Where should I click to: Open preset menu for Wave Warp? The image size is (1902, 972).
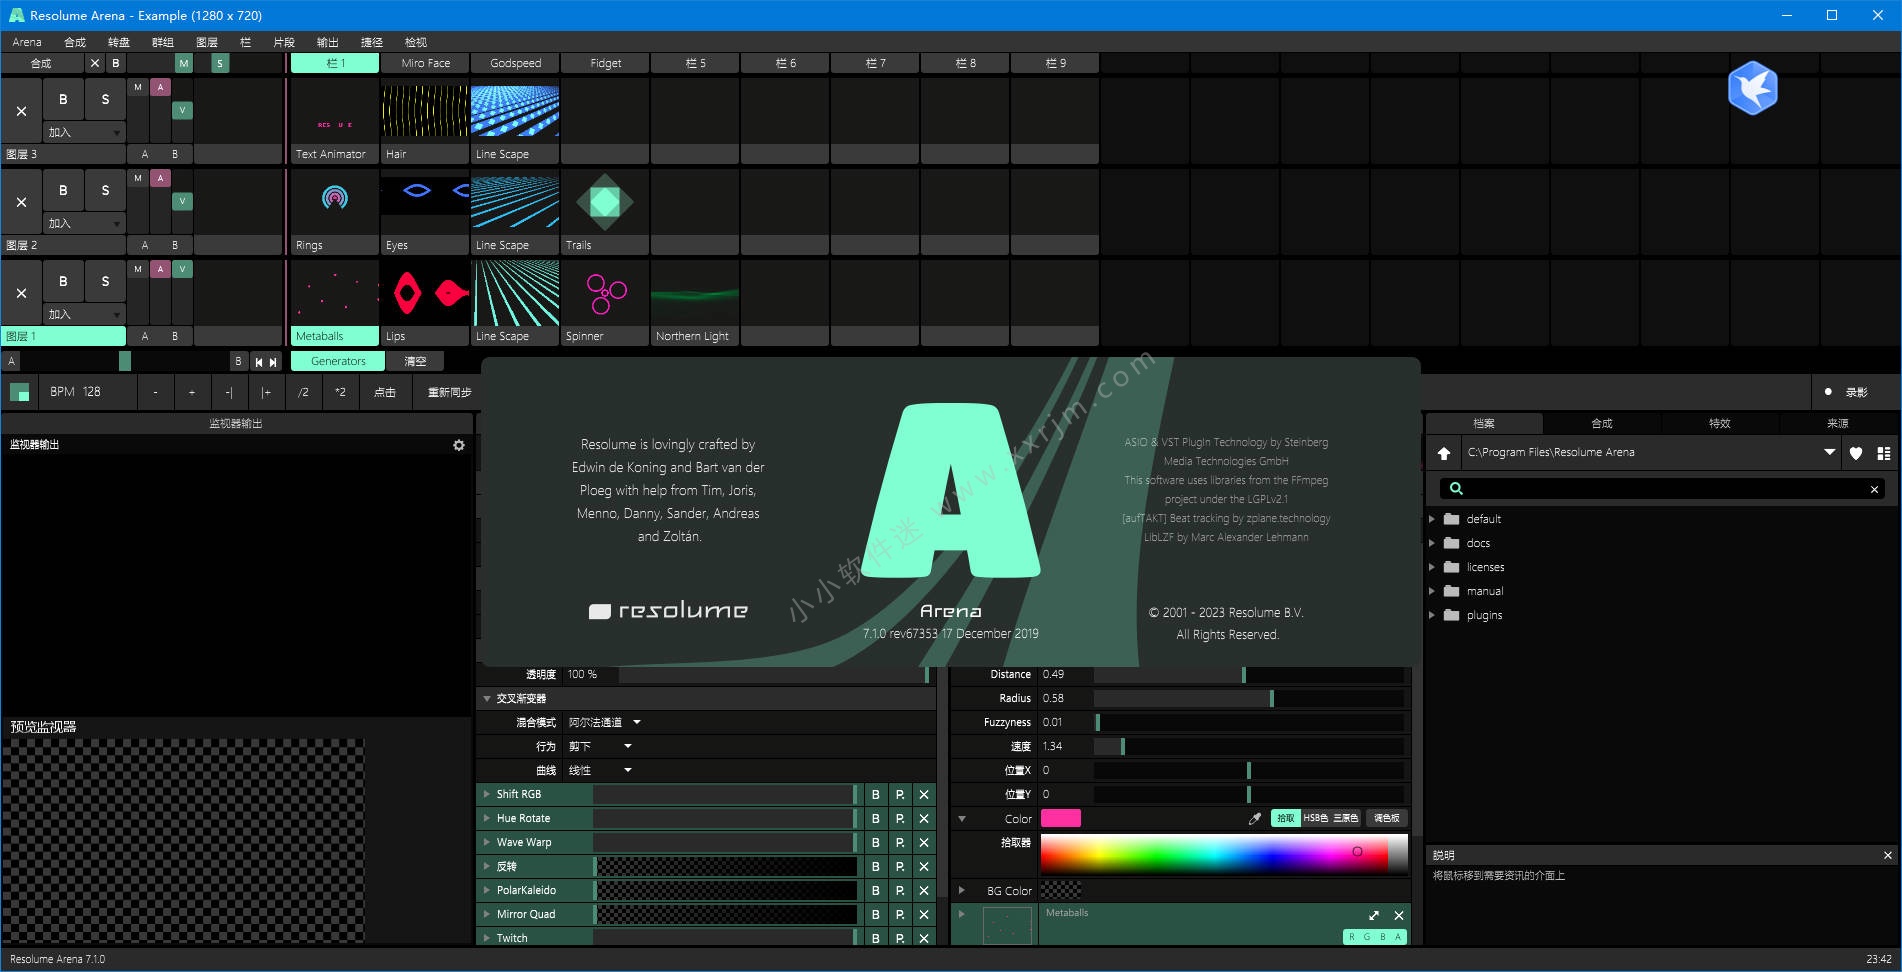(x=900, y=842)
